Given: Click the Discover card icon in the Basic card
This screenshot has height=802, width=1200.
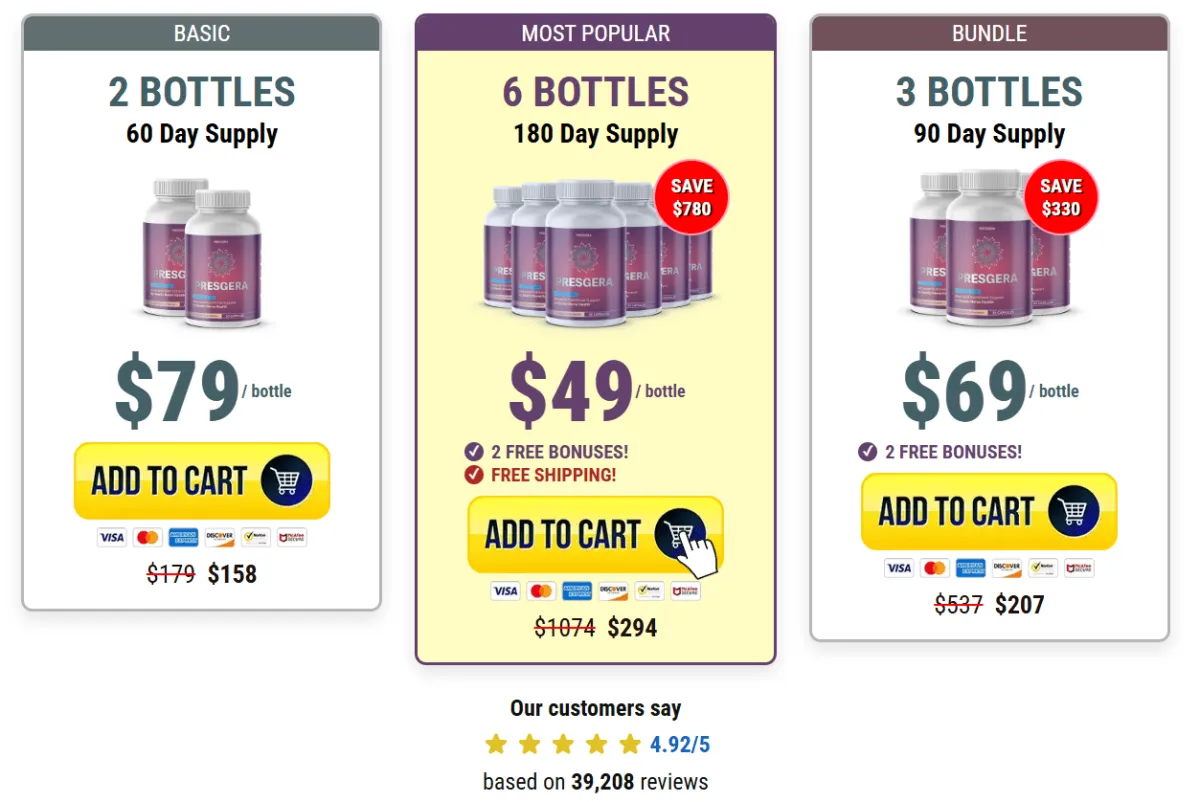Looking at the screenshot, I should point(219,537).
